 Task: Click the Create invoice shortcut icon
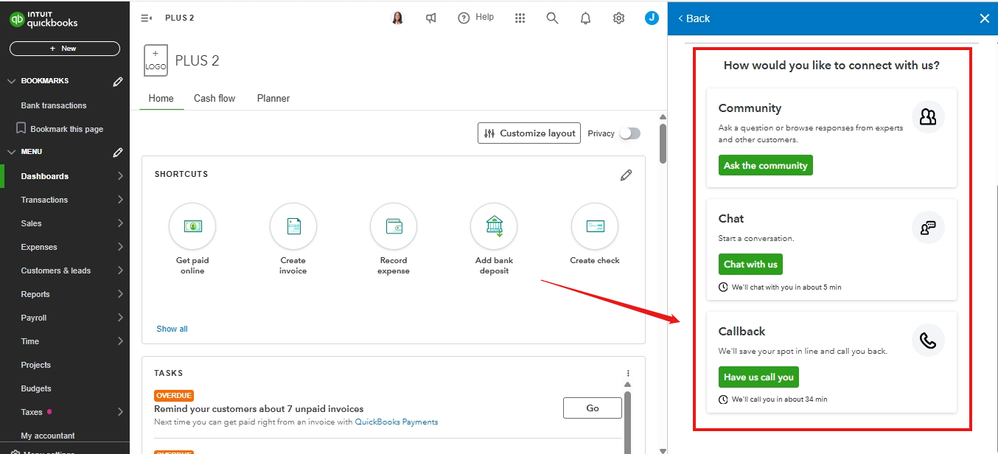click(x=293, y=226)
